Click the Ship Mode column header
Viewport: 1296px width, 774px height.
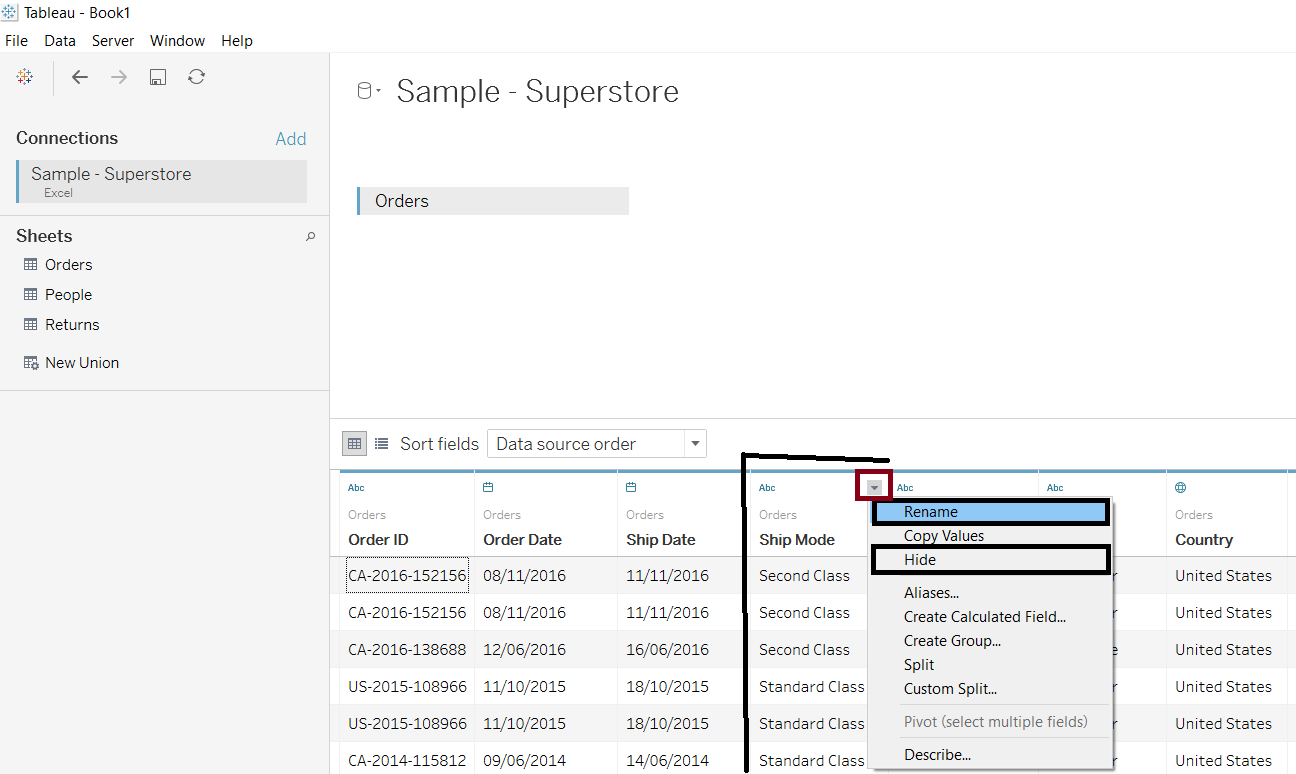tap(797, 540)
